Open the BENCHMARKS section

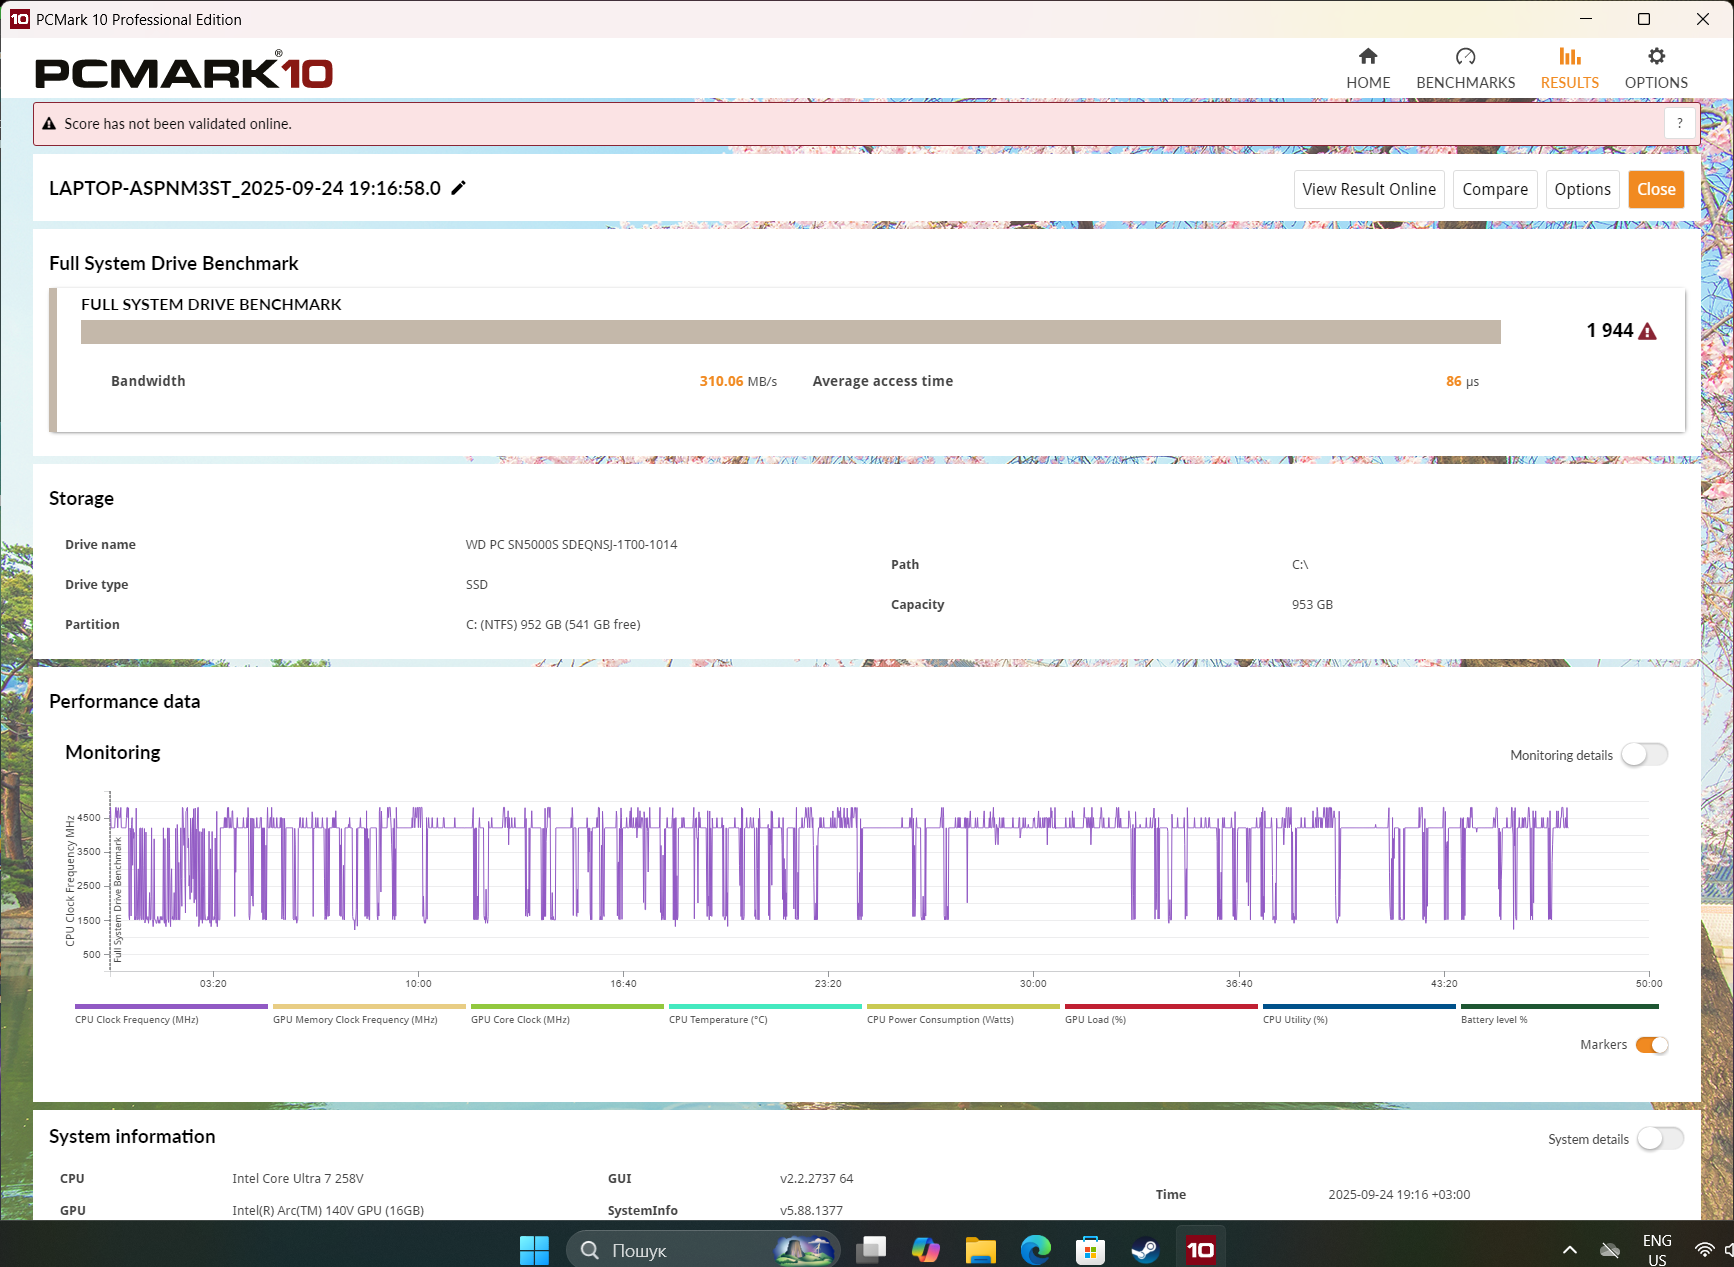tap(1465, 68)
